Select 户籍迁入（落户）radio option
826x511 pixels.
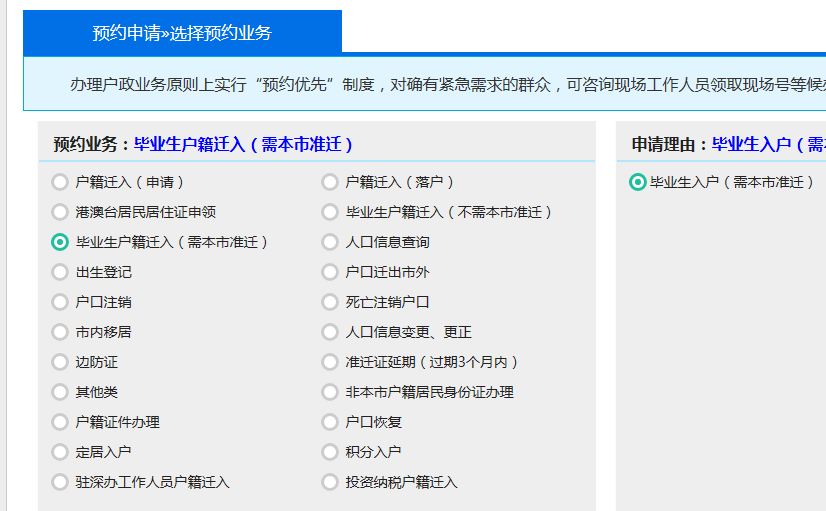330,182
